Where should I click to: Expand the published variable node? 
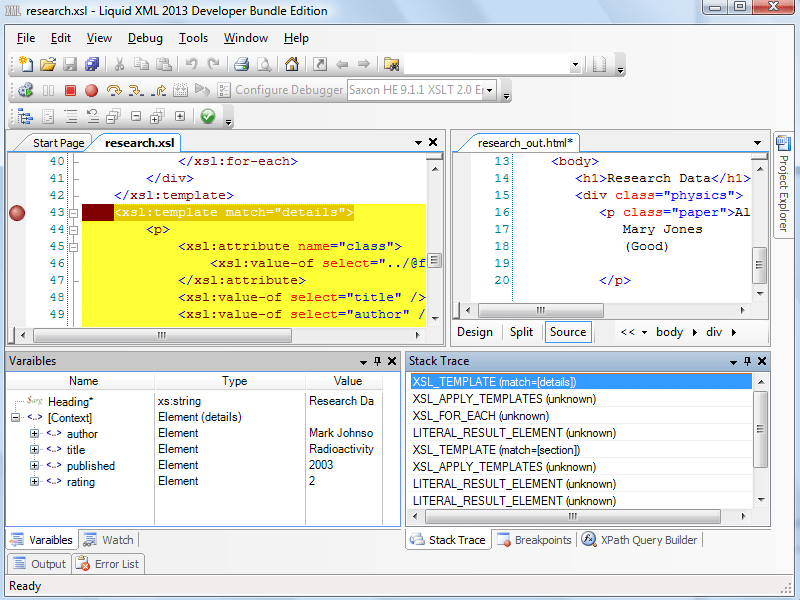tap(34, 465)
